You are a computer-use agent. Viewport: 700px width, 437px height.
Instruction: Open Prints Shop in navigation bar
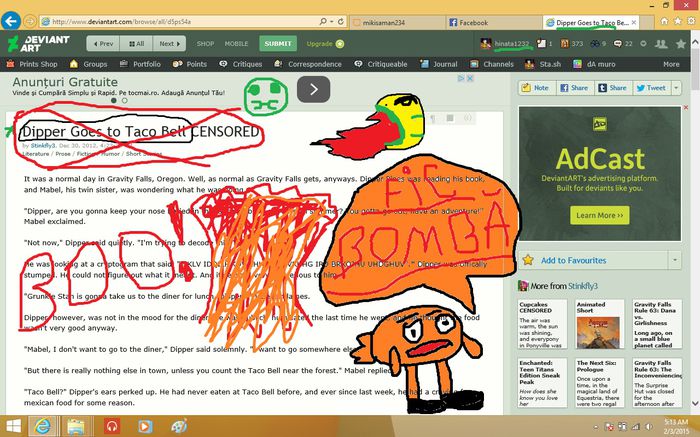pyautogui.click(x=32, y=64)
